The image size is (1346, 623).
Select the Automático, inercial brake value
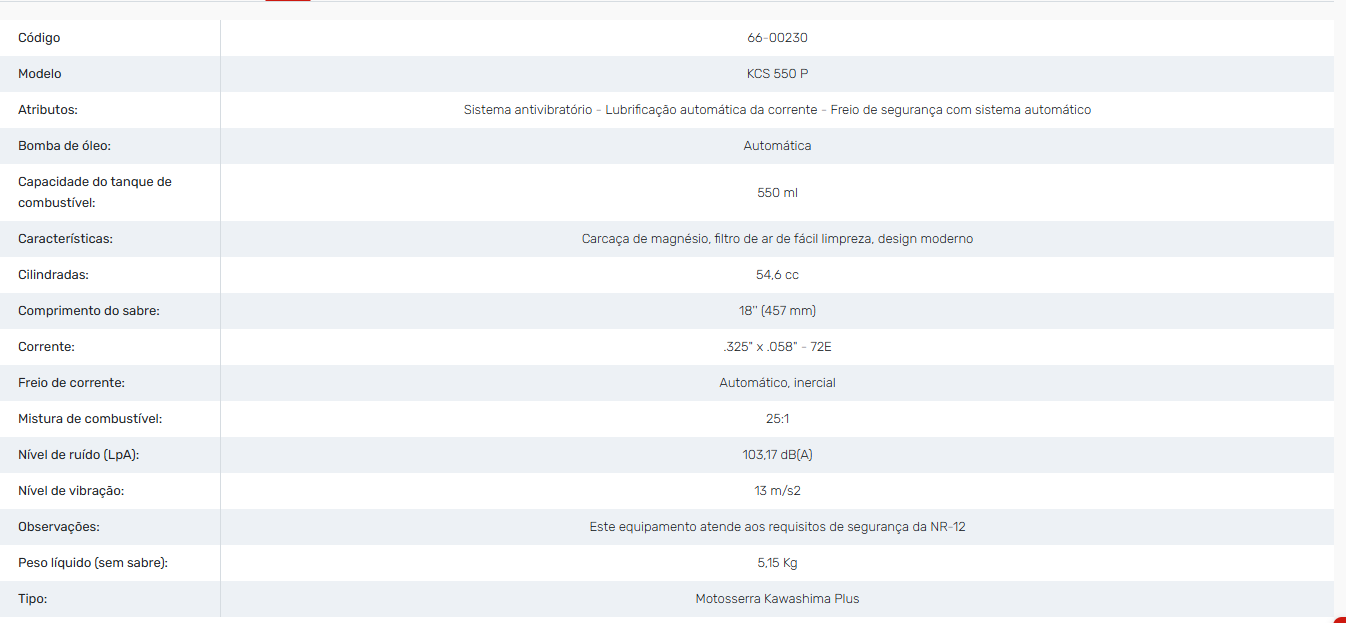coord(777,383)
